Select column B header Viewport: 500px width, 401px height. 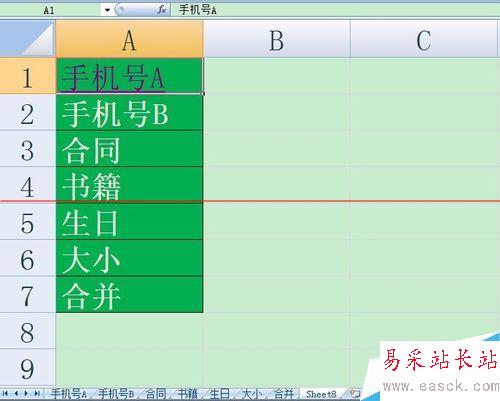click(x=277, y=40)
